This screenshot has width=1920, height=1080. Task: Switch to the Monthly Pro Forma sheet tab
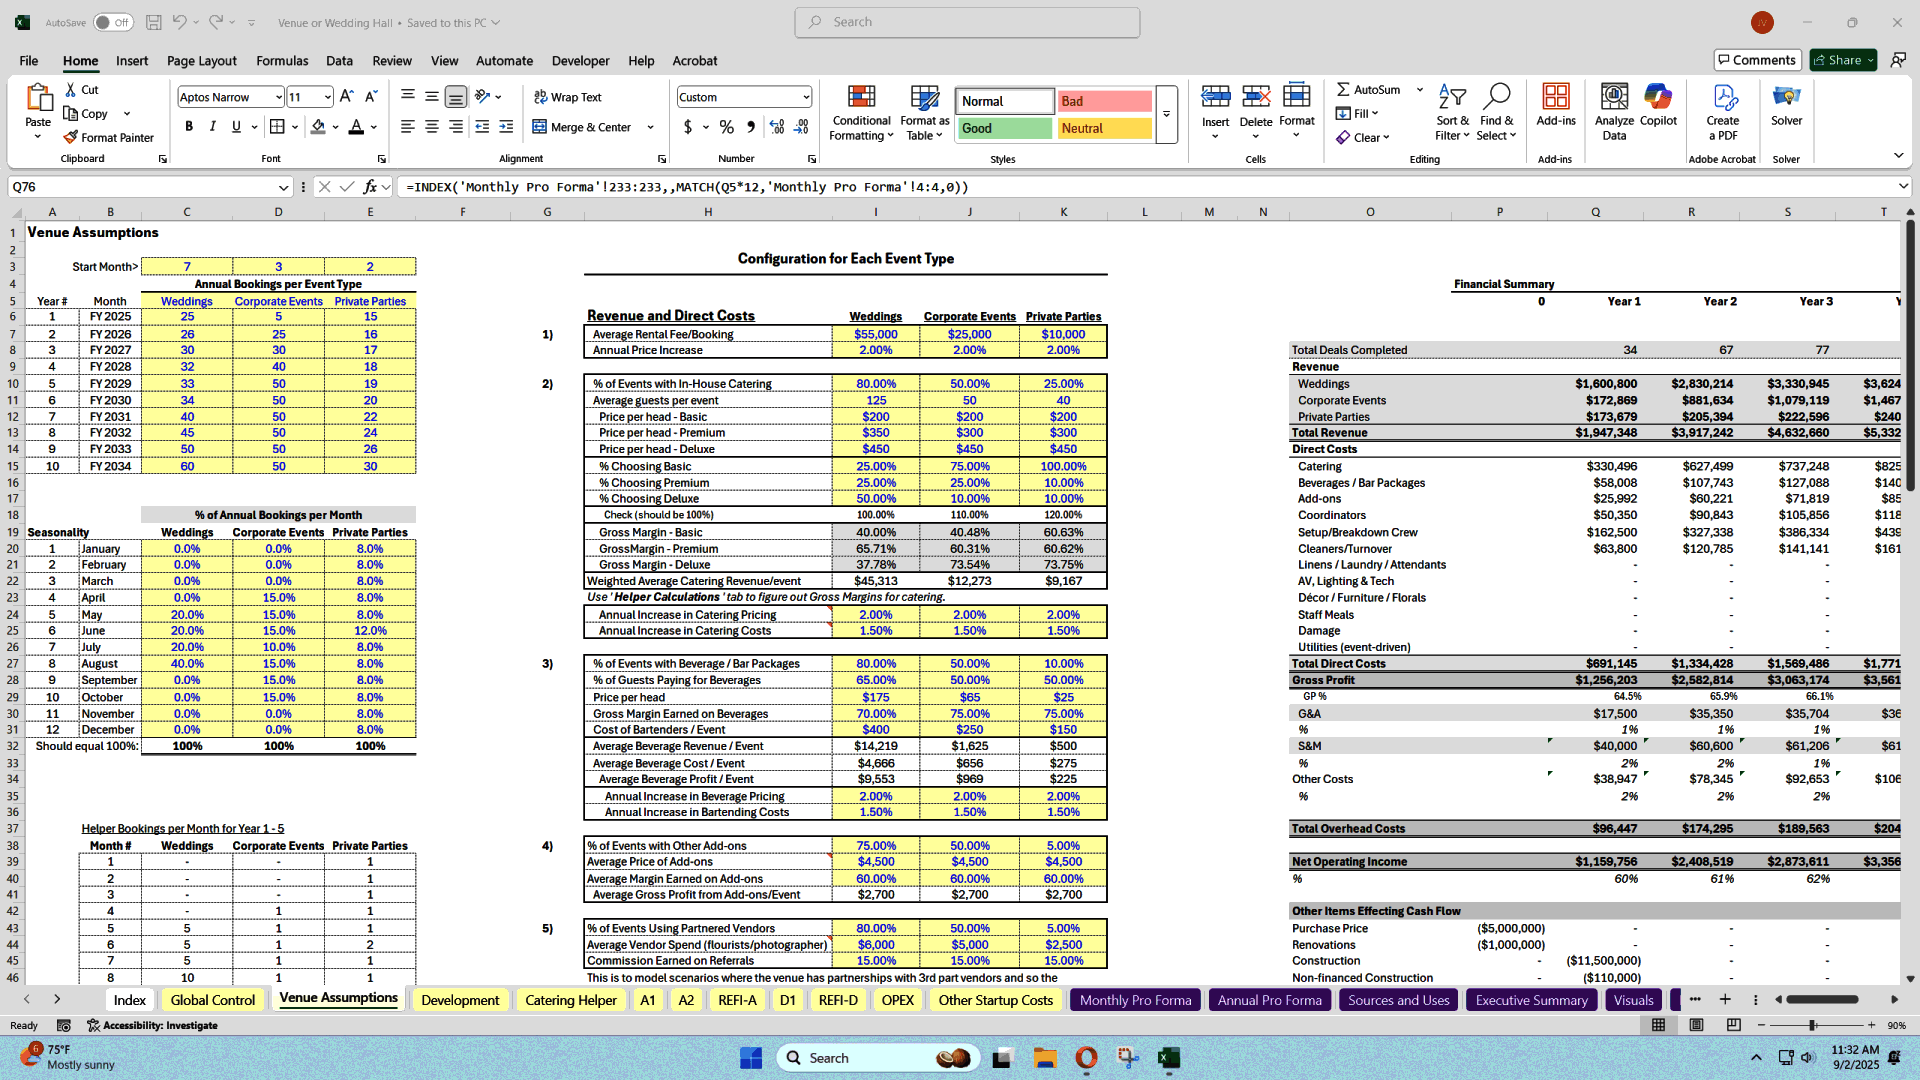tap(1135, 1000)
